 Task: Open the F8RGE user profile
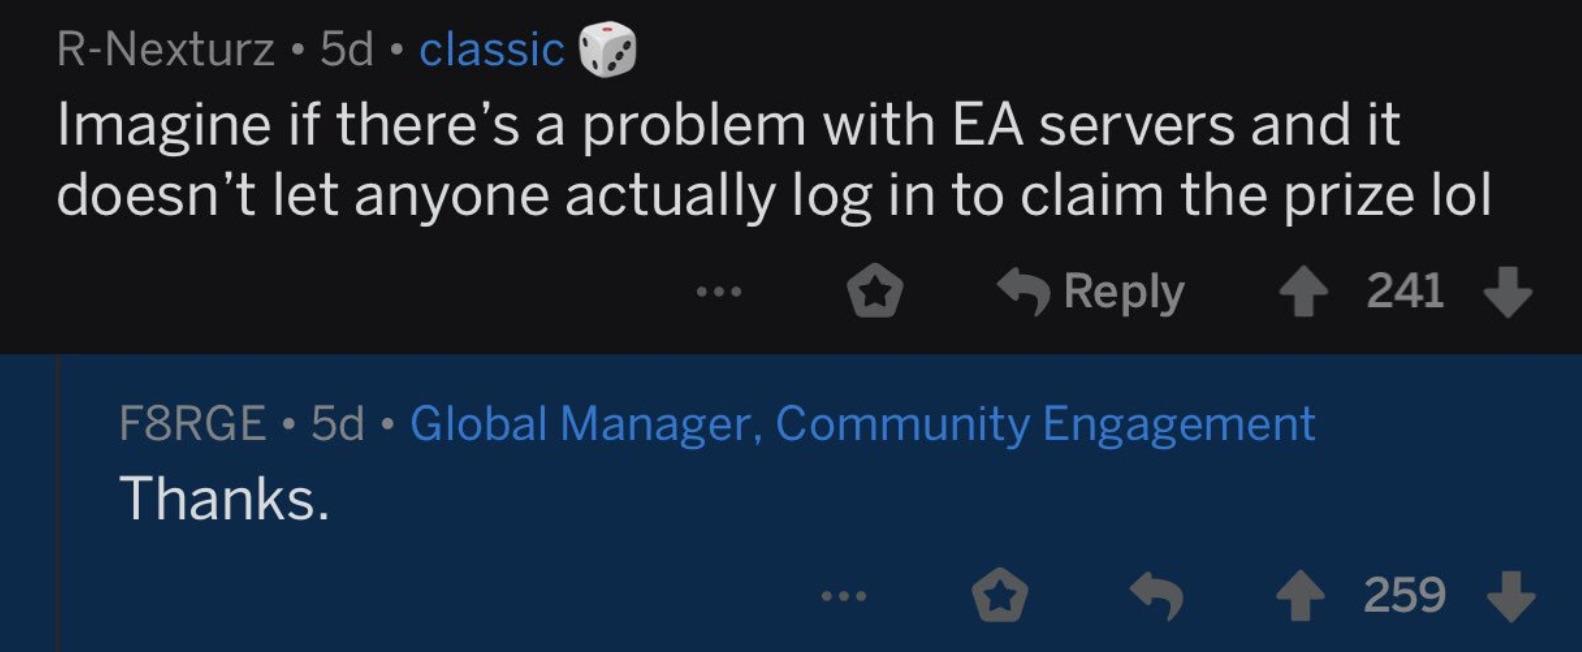[x=192, y=423]
